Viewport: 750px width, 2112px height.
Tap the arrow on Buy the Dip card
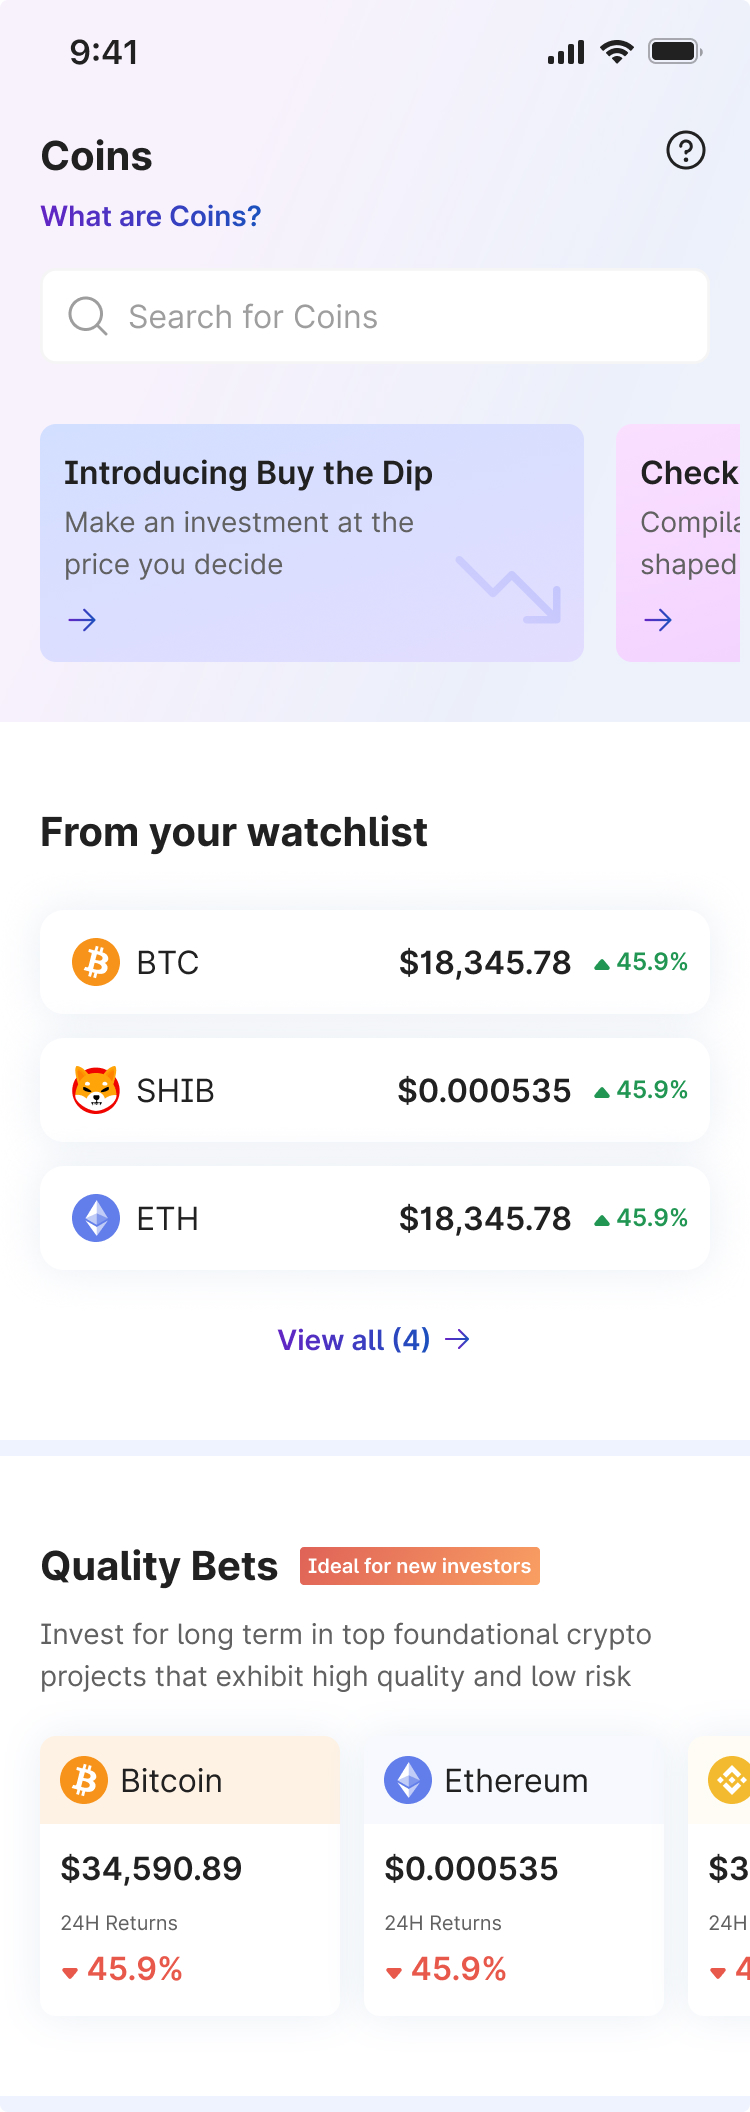point(82,621)
